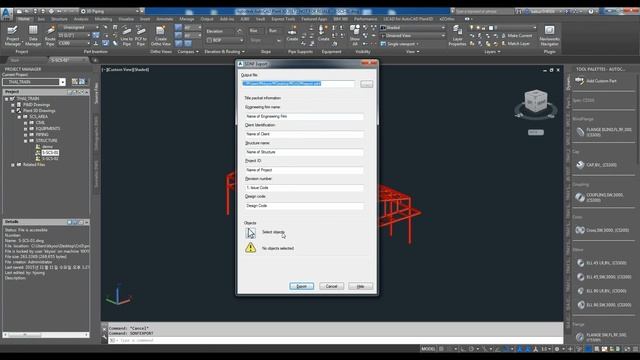Toggle the bottom-left Compass blue button

tap(178, 43)
